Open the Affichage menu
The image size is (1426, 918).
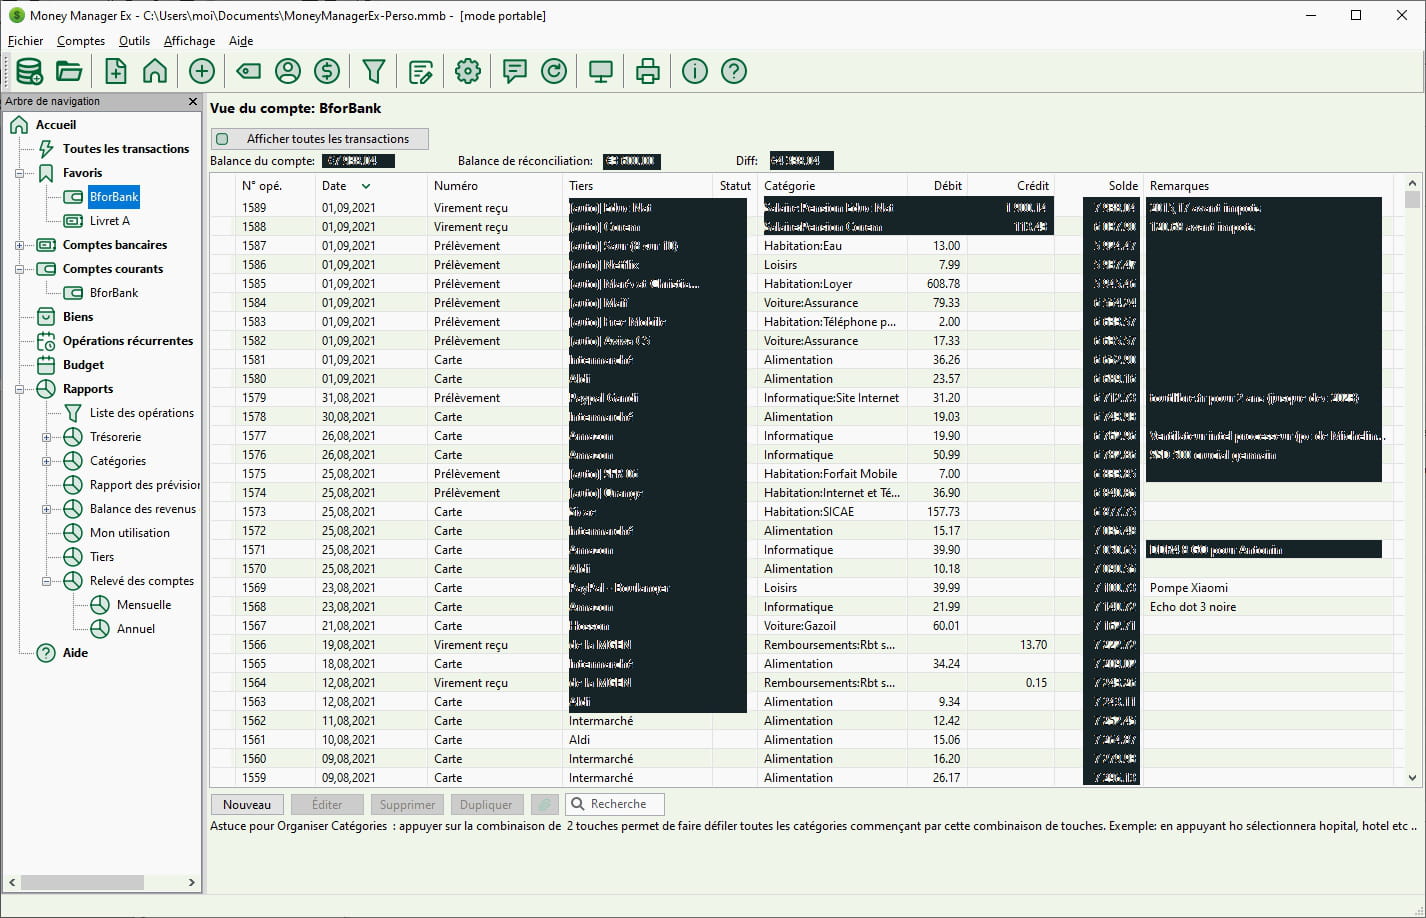[189, 41]
